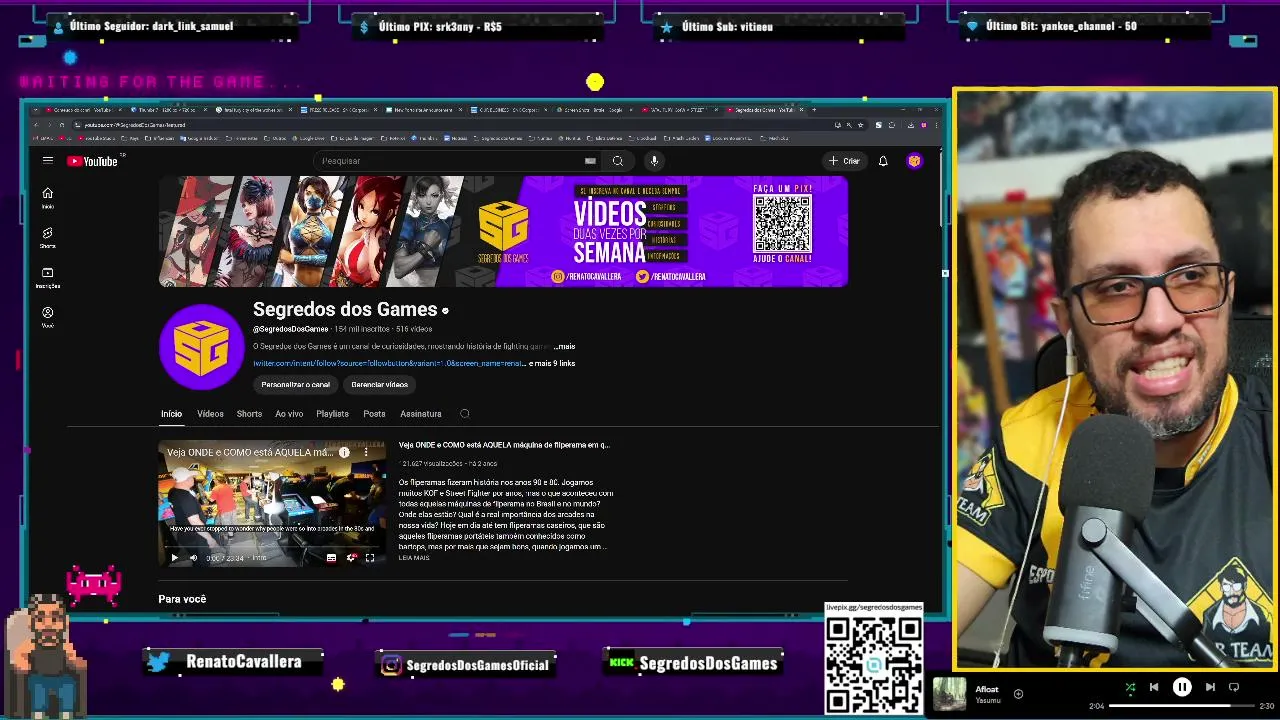Open new browser tab plus button
This screenshot has height=720, width=1280.
[814, 110]
